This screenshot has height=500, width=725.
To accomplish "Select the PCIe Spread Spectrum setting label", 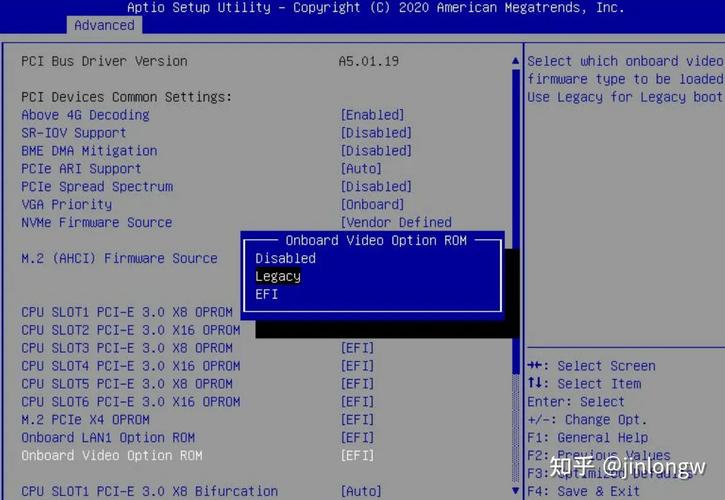I will [97, 187].
